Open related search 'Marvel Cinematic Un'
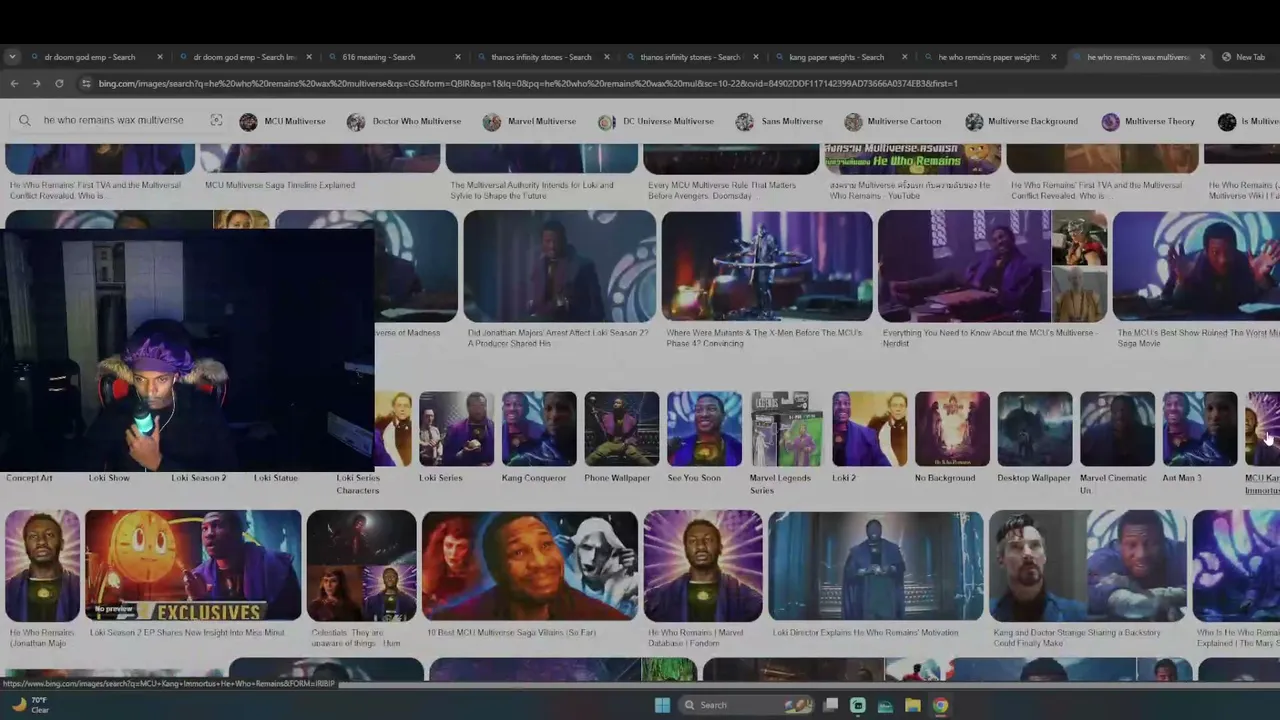This screenshot has height=720, width=1280. 1117,443
